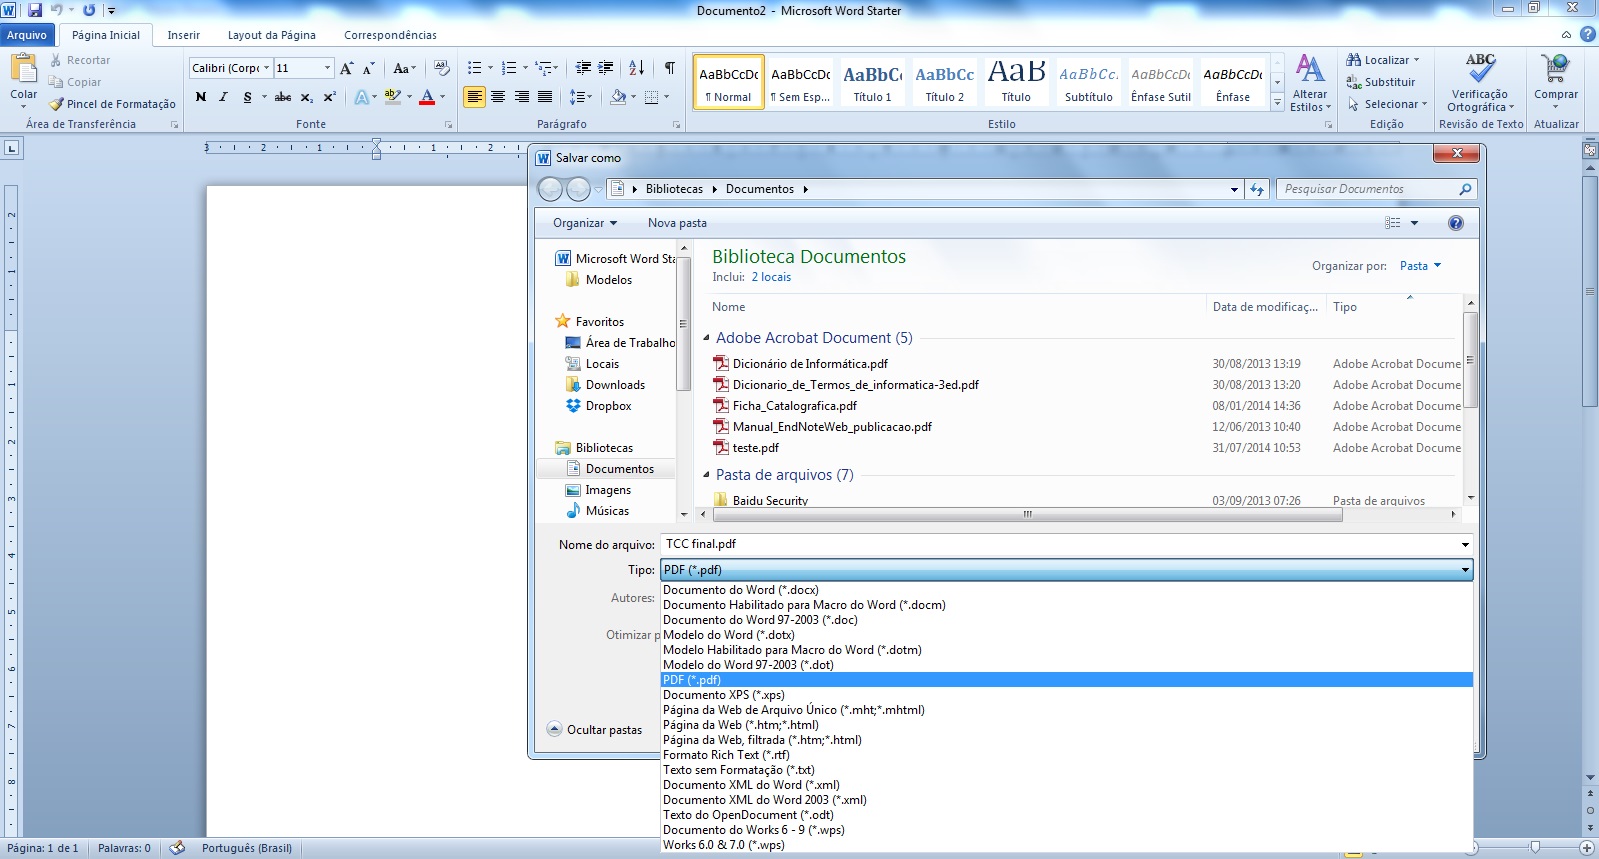
Task: Align text to the right
Action: point(522,97)
